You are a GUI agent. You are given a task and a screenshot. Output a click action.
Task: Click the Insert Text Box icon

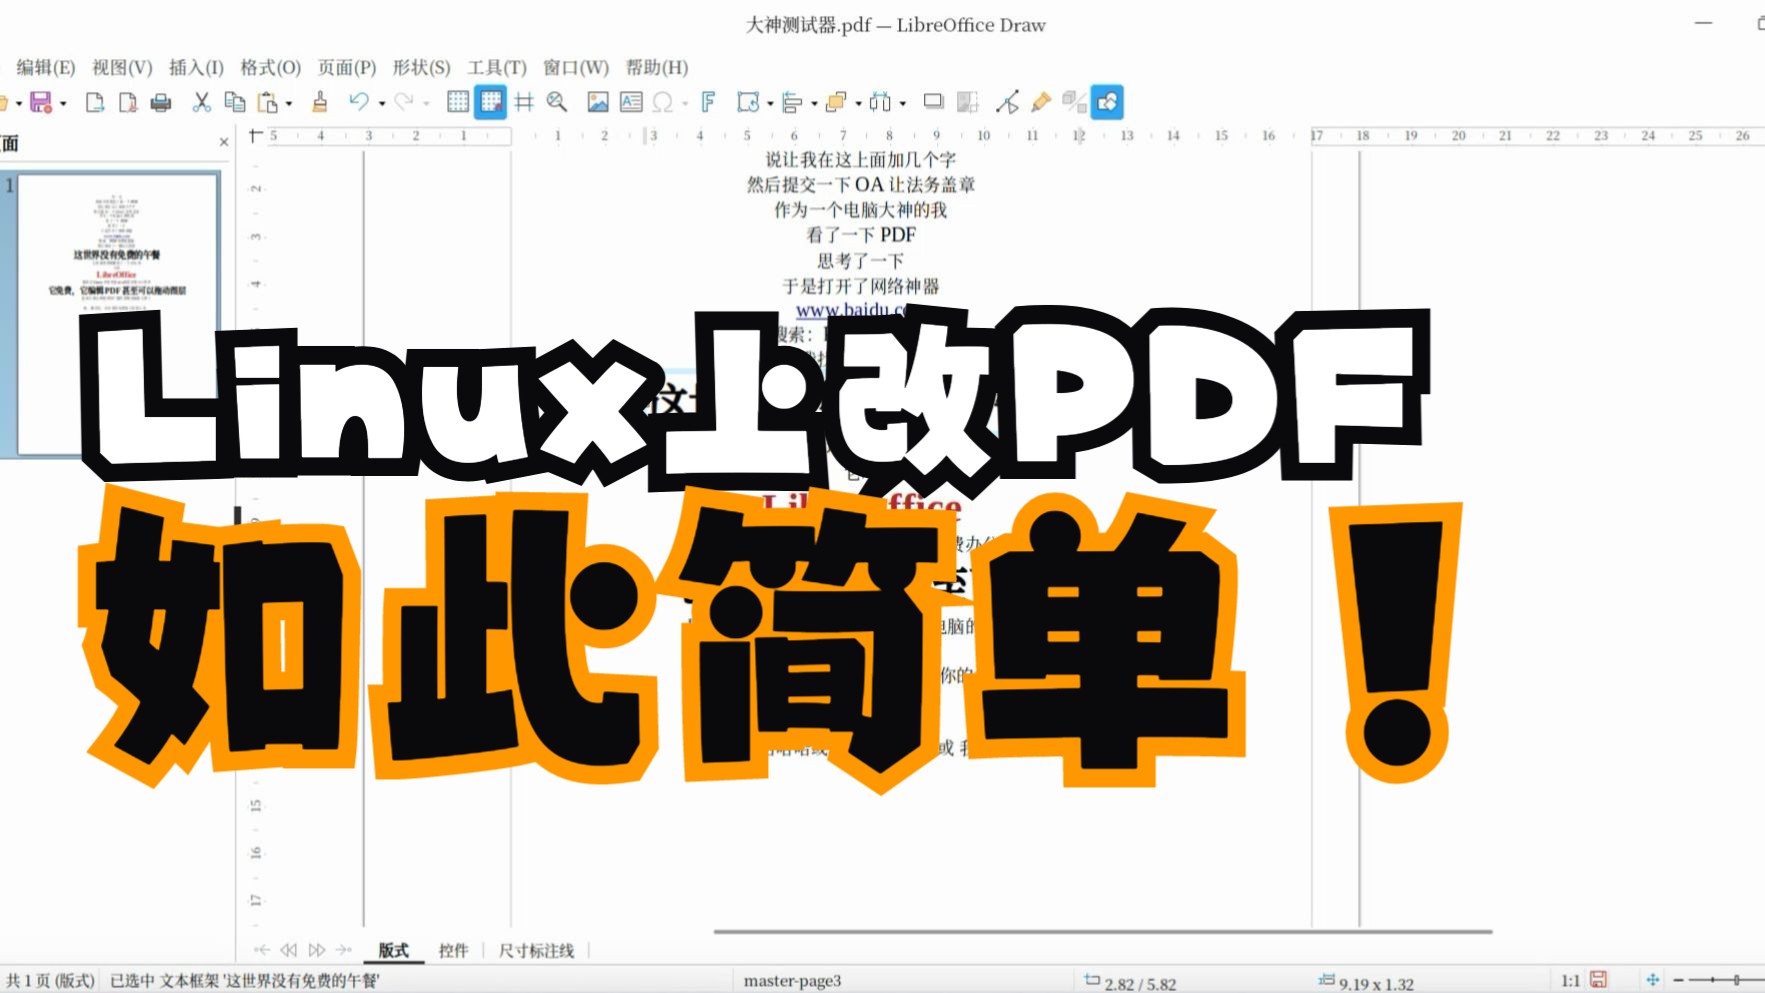(631, 102)
